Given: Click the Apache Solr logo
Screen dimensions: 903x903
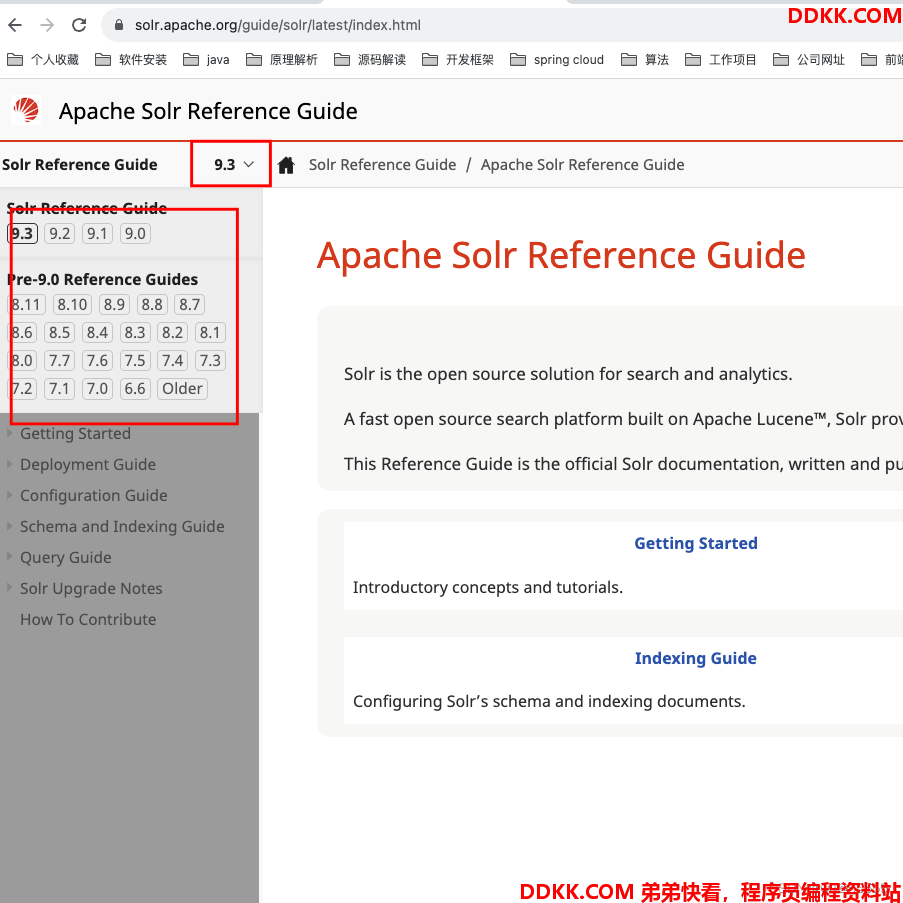Looking at the screenshot, I should coord(26,110).
